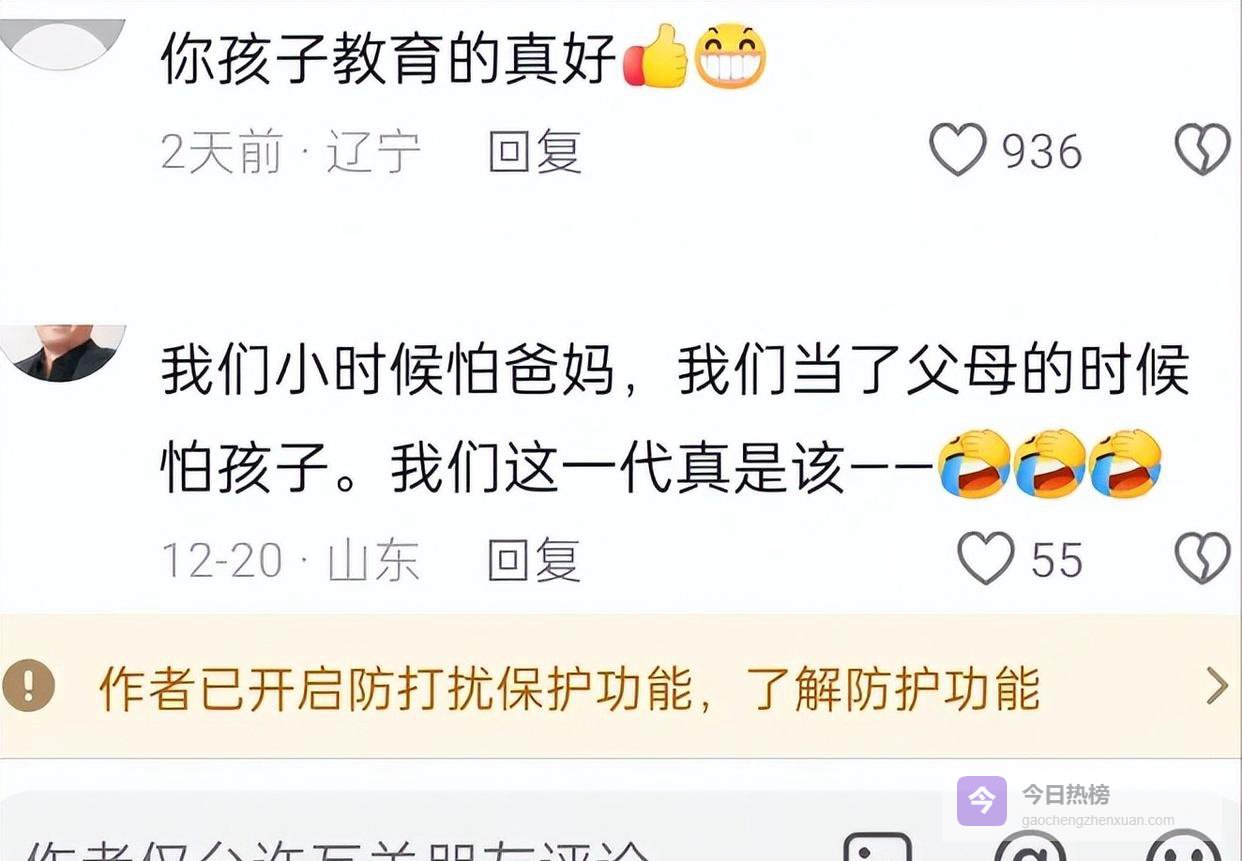Expand the protection banner via right chevron

tap(1217, 686)
